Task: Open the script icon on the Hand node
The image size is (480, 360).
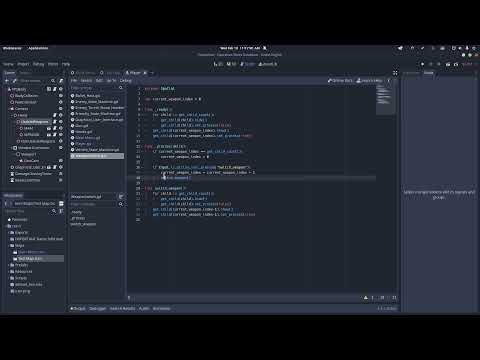Action: pyautogui.click(x=55, y=115)
